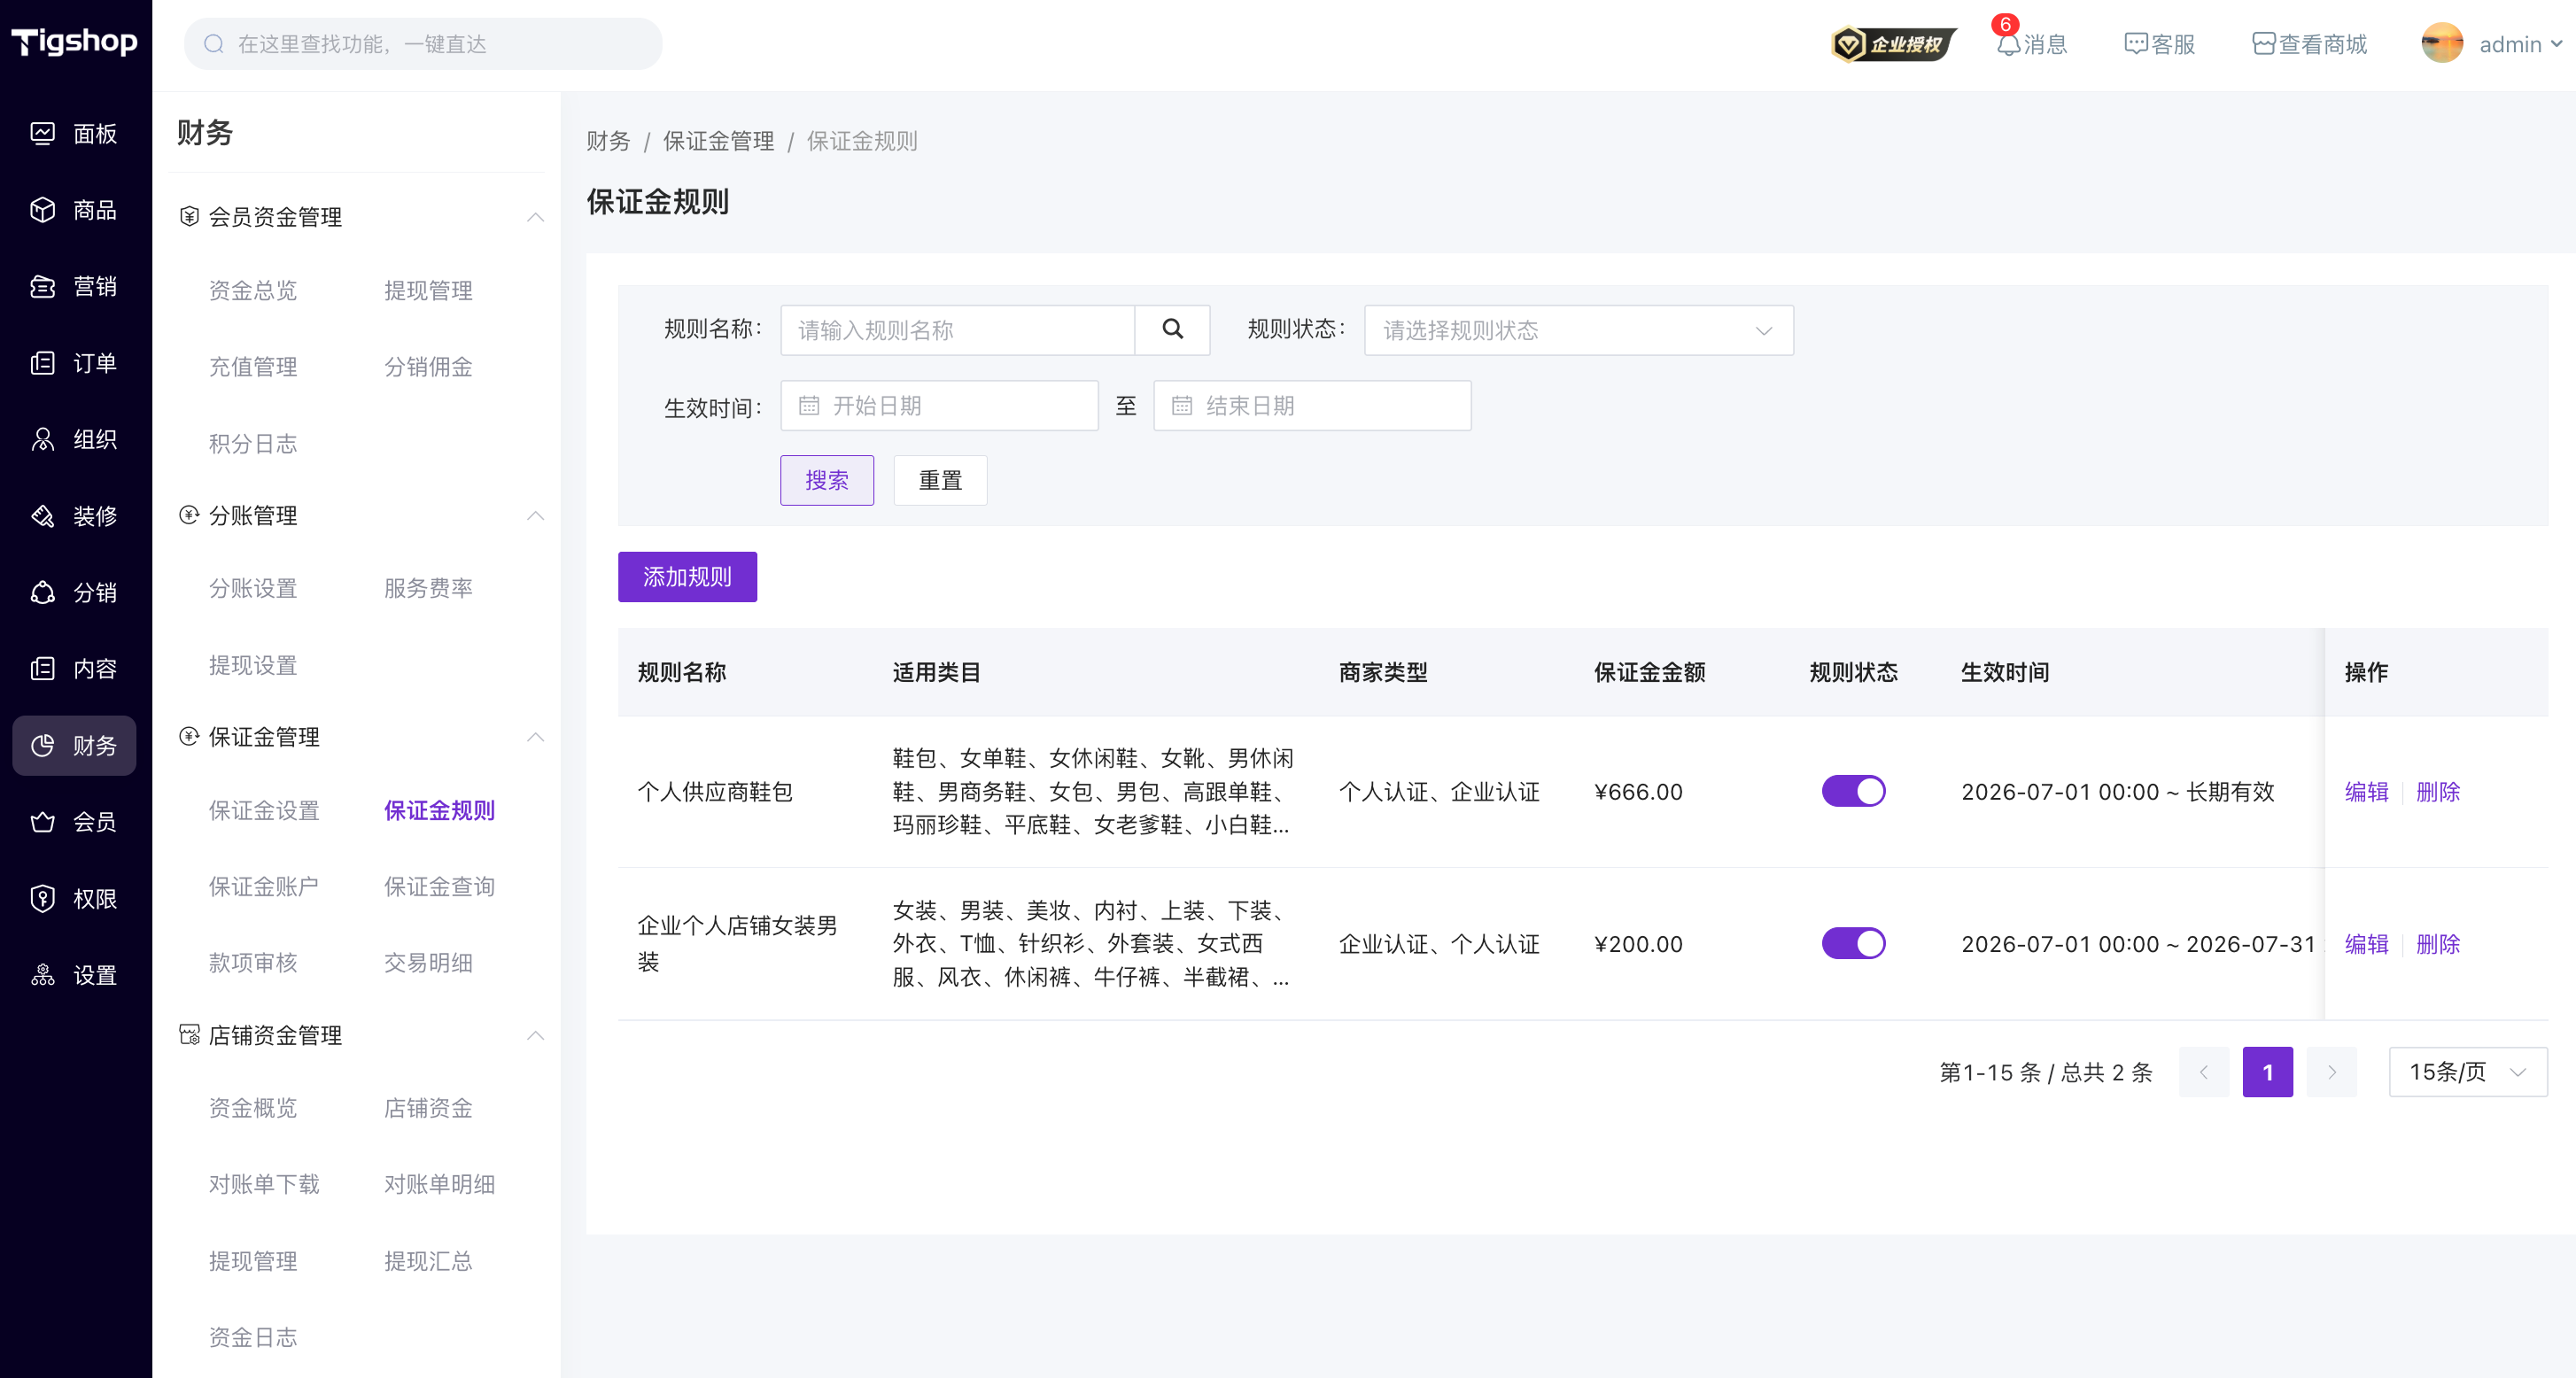Click the 开始日期 start date field
The height and width of the screenshot is (1378, 2576).
pyautogui.click(x=939, y=405)
